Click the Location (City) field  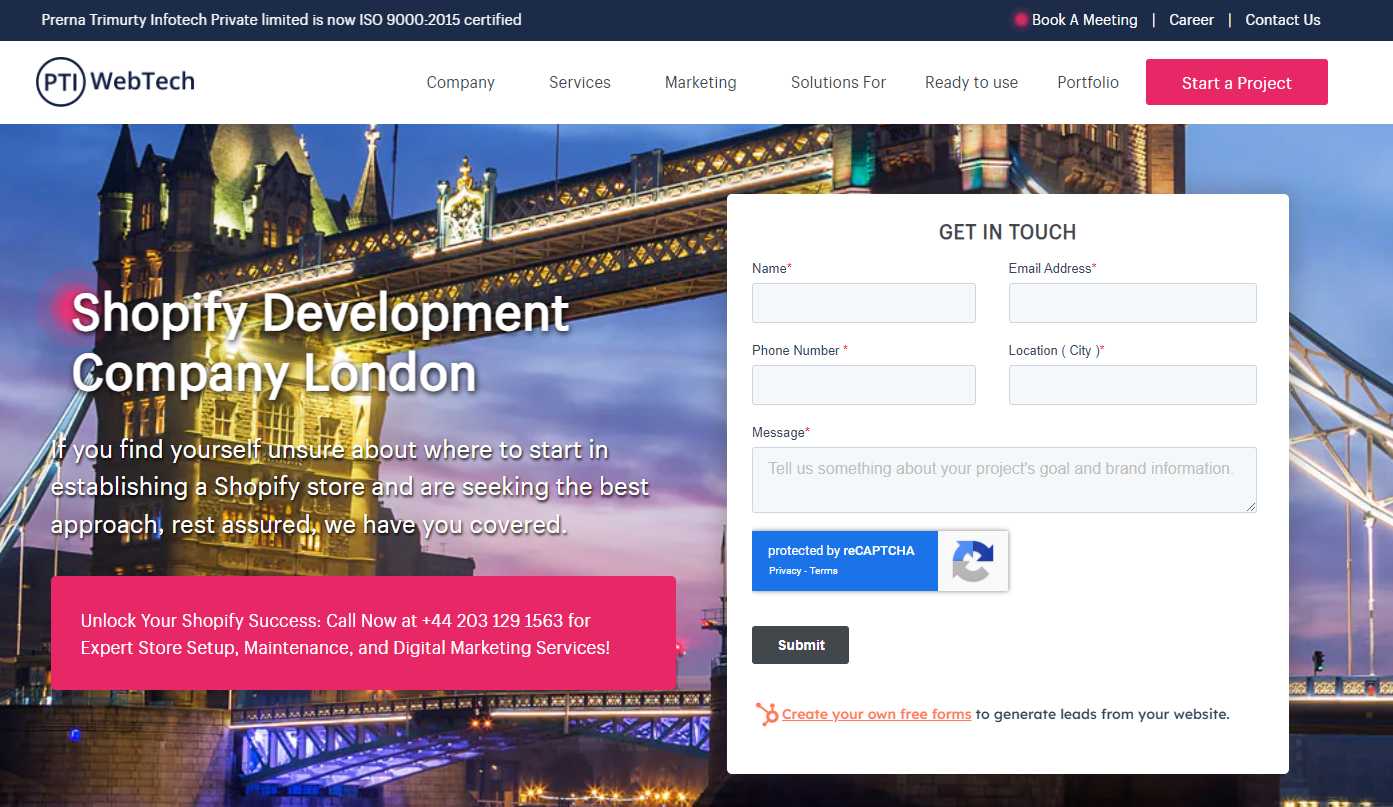pyautogui.click(x=1132, y=385)
